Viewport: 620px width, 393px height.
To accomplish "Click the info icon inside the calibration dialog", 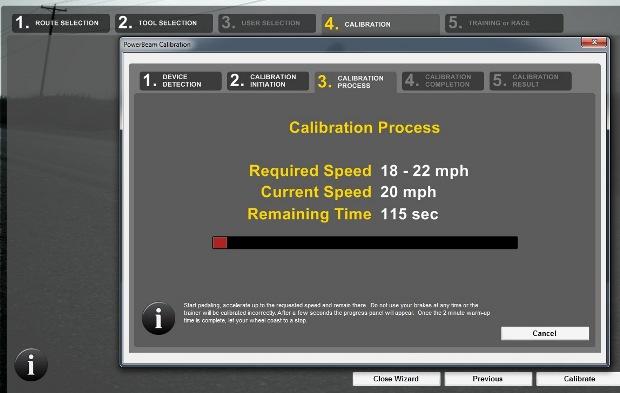I will 159,318.
